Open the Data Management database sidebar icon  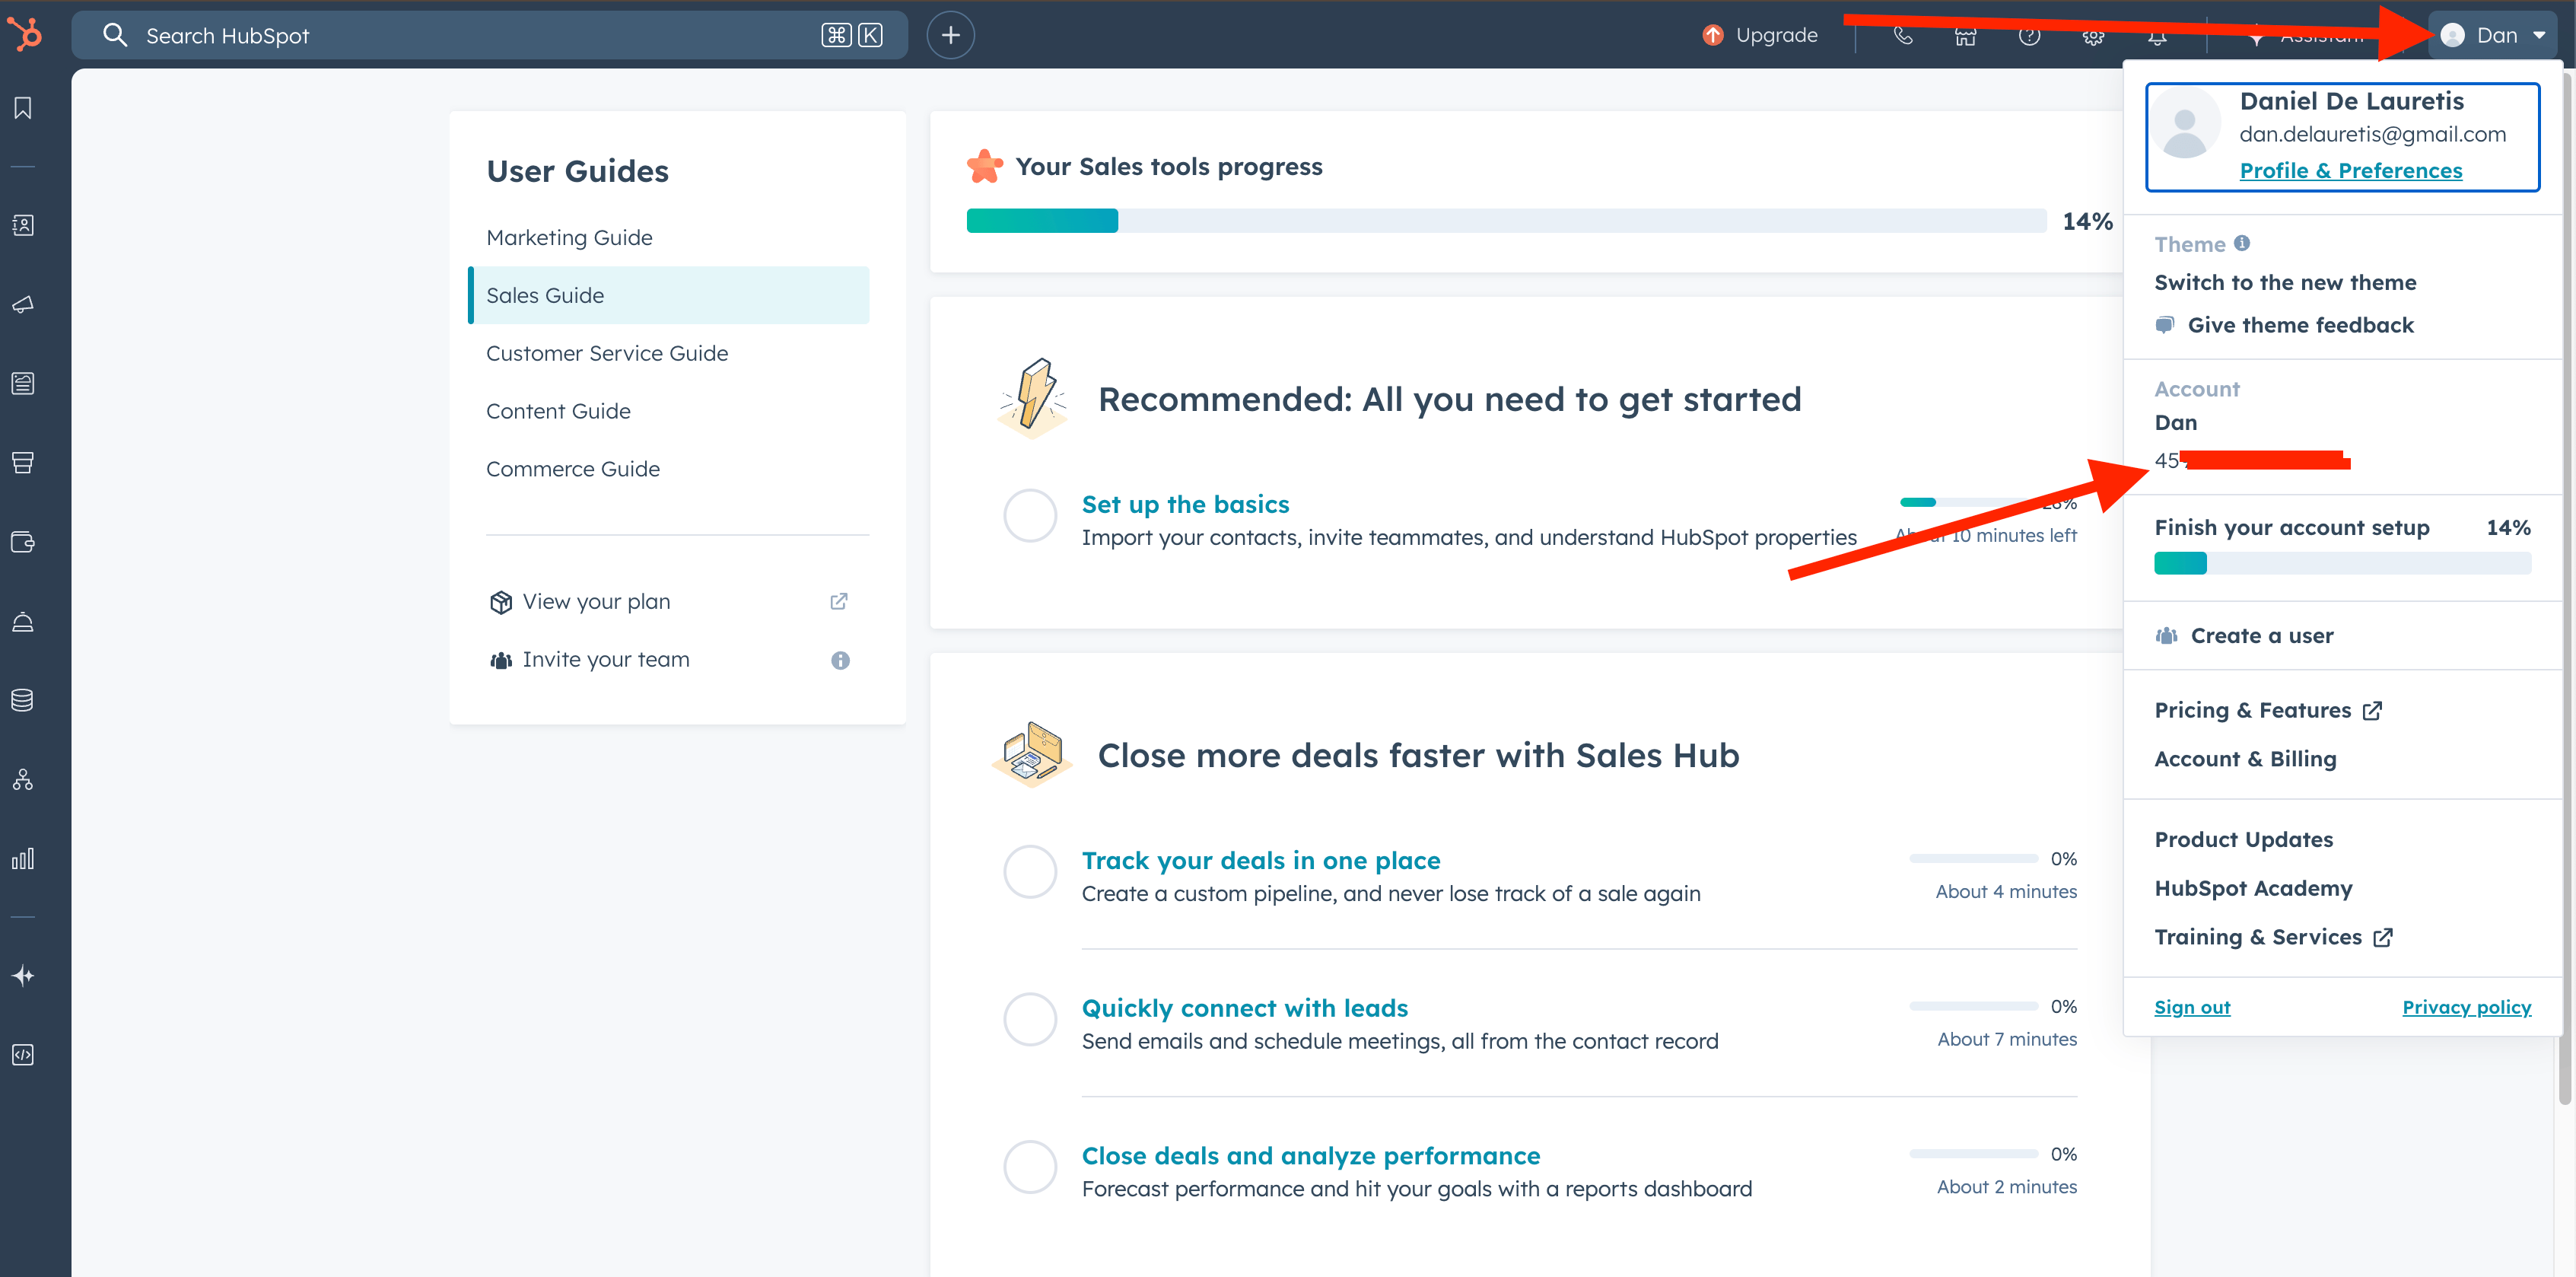[x=23, y=700]
